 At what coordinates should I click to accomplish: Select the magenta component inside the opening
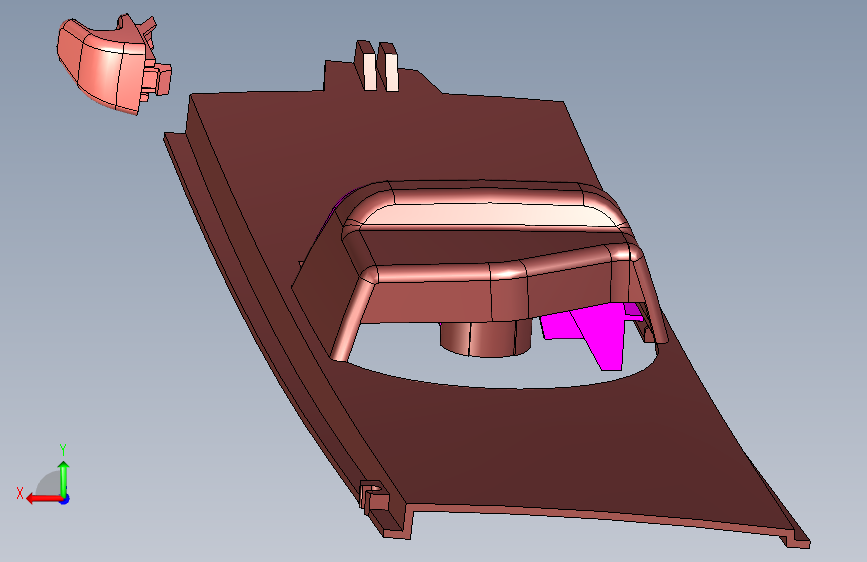pos(597,335)
